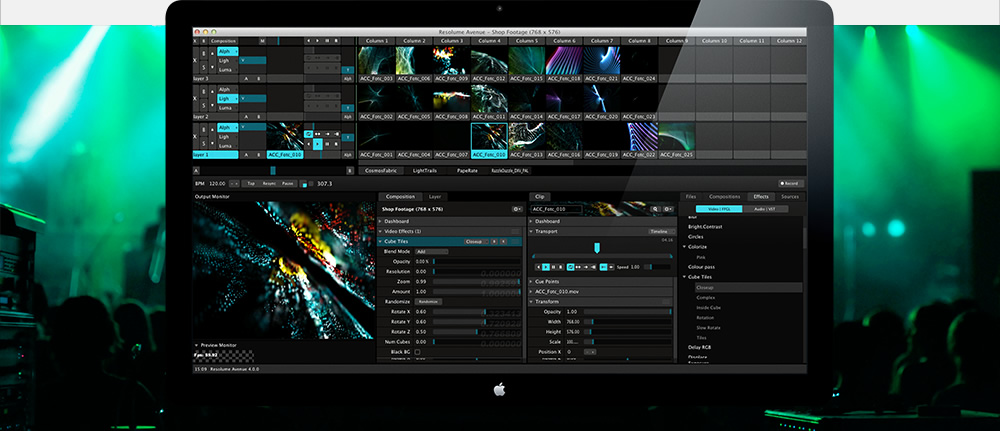Remove the Cube Tiles effect with its X icon
Screen dimensions: 1000x431
503,241
